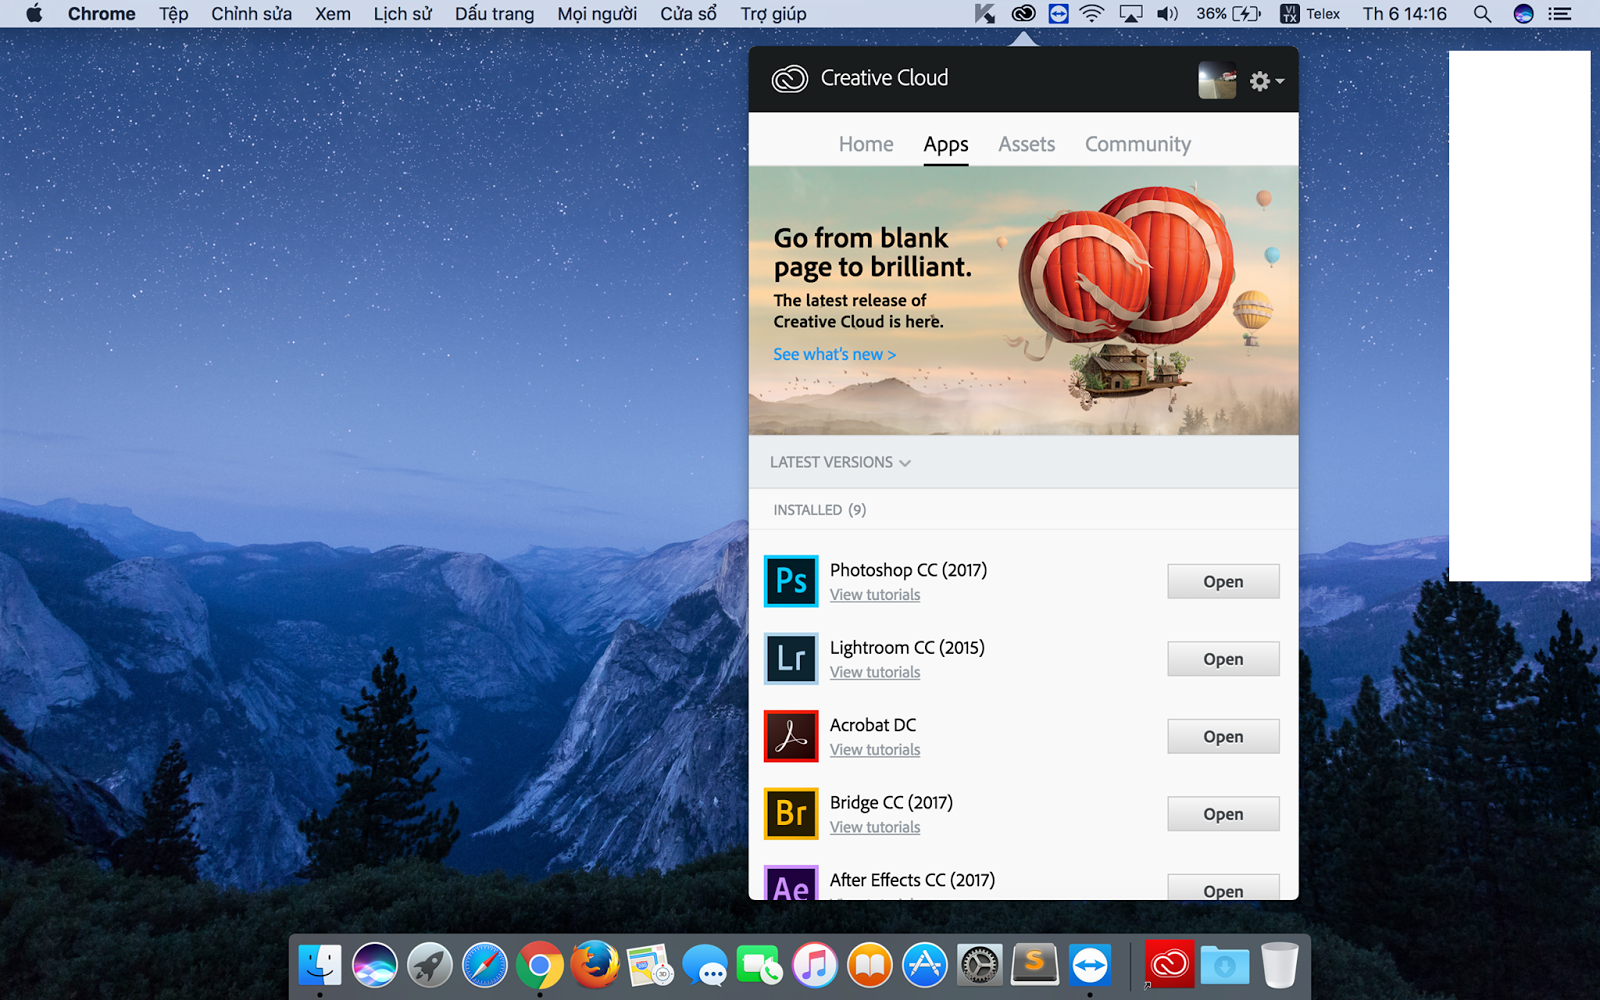Launch Sublime Text from the dock
This screenshot has height=1000, width=1600.
tap(1035, 966)
